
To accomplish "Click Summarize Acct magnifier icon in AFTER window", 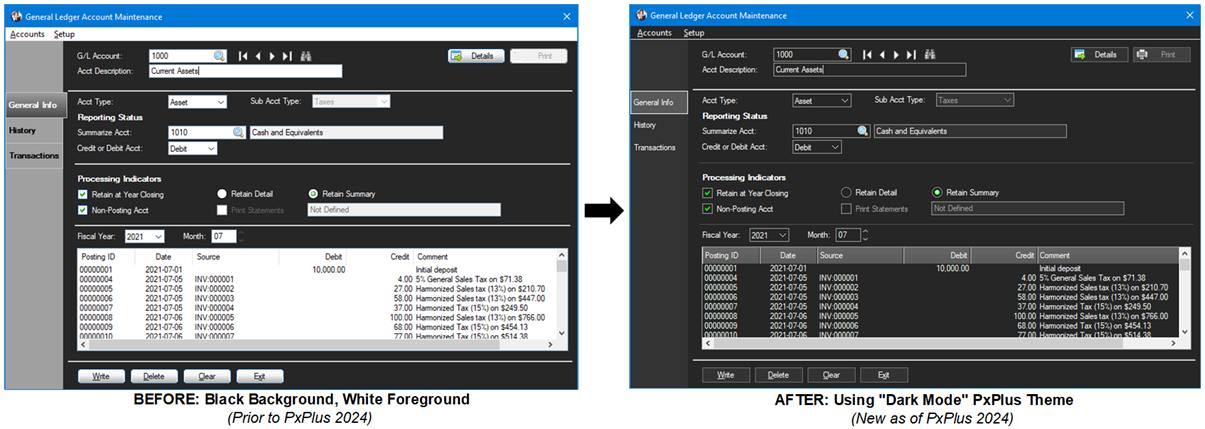I will pyautogui.click(x=862, y=131).
